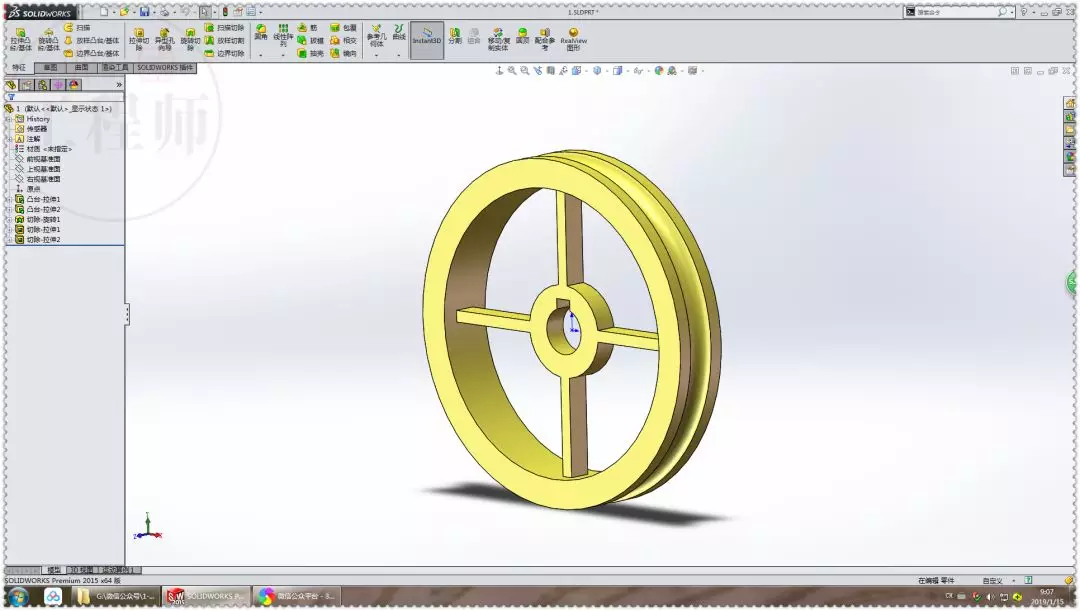Choose the Mirror tool (镜向)

point(343,53)
